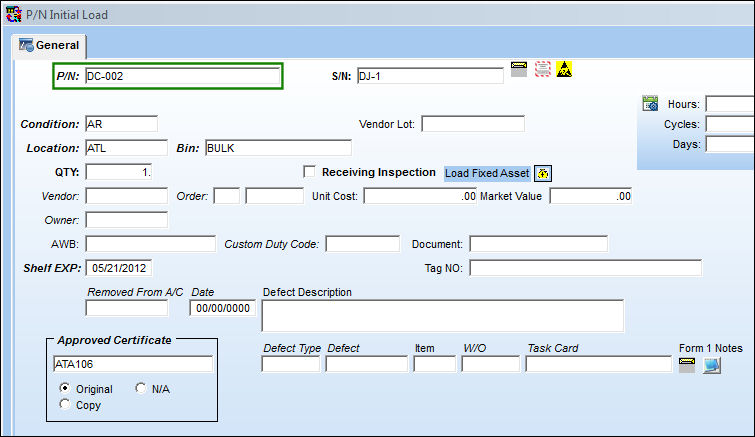Viewport: 755px width, 437px height.
Task: Click the Item input field
Action: 434,364
